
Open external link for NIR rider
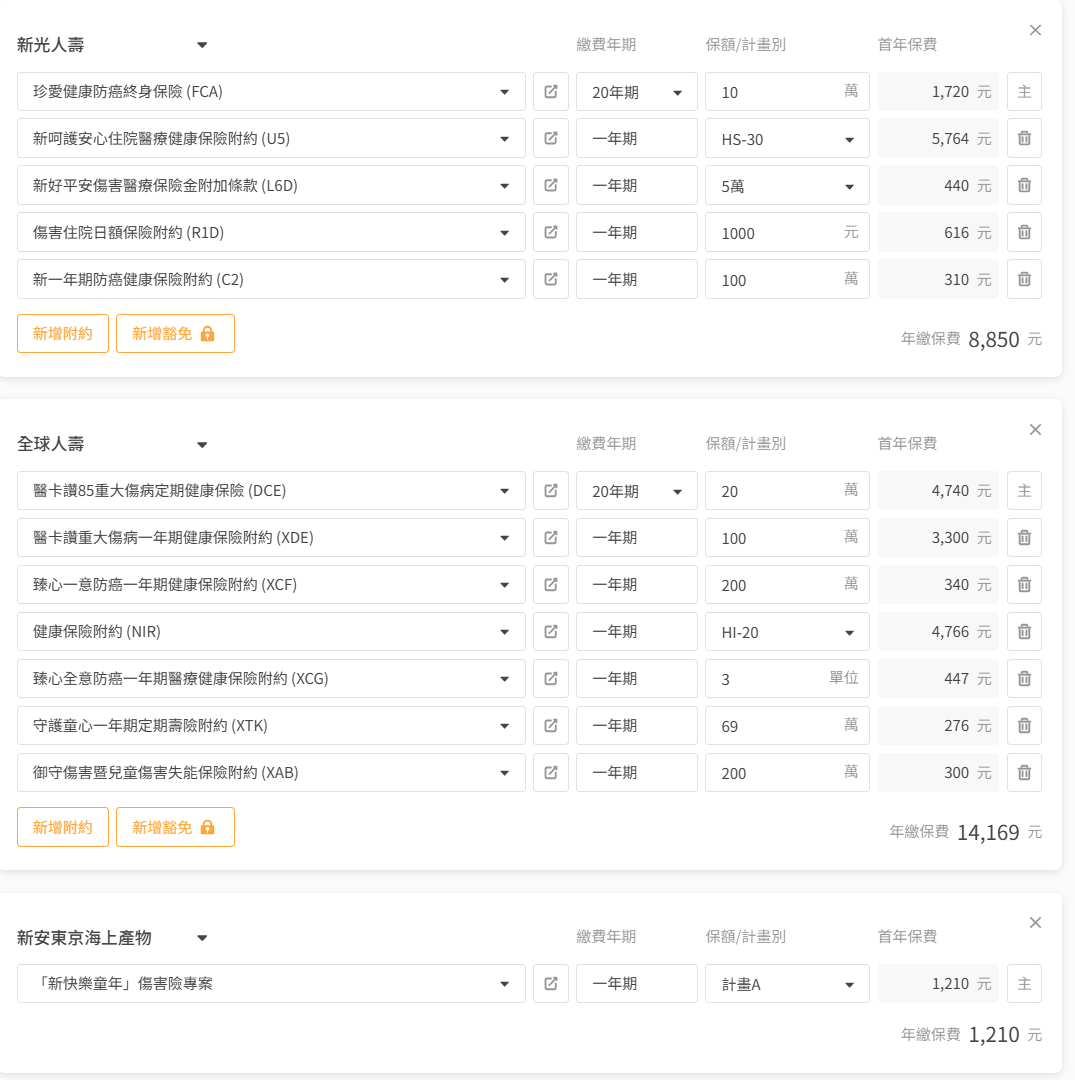pyautogui.click(x=551, y=632)
